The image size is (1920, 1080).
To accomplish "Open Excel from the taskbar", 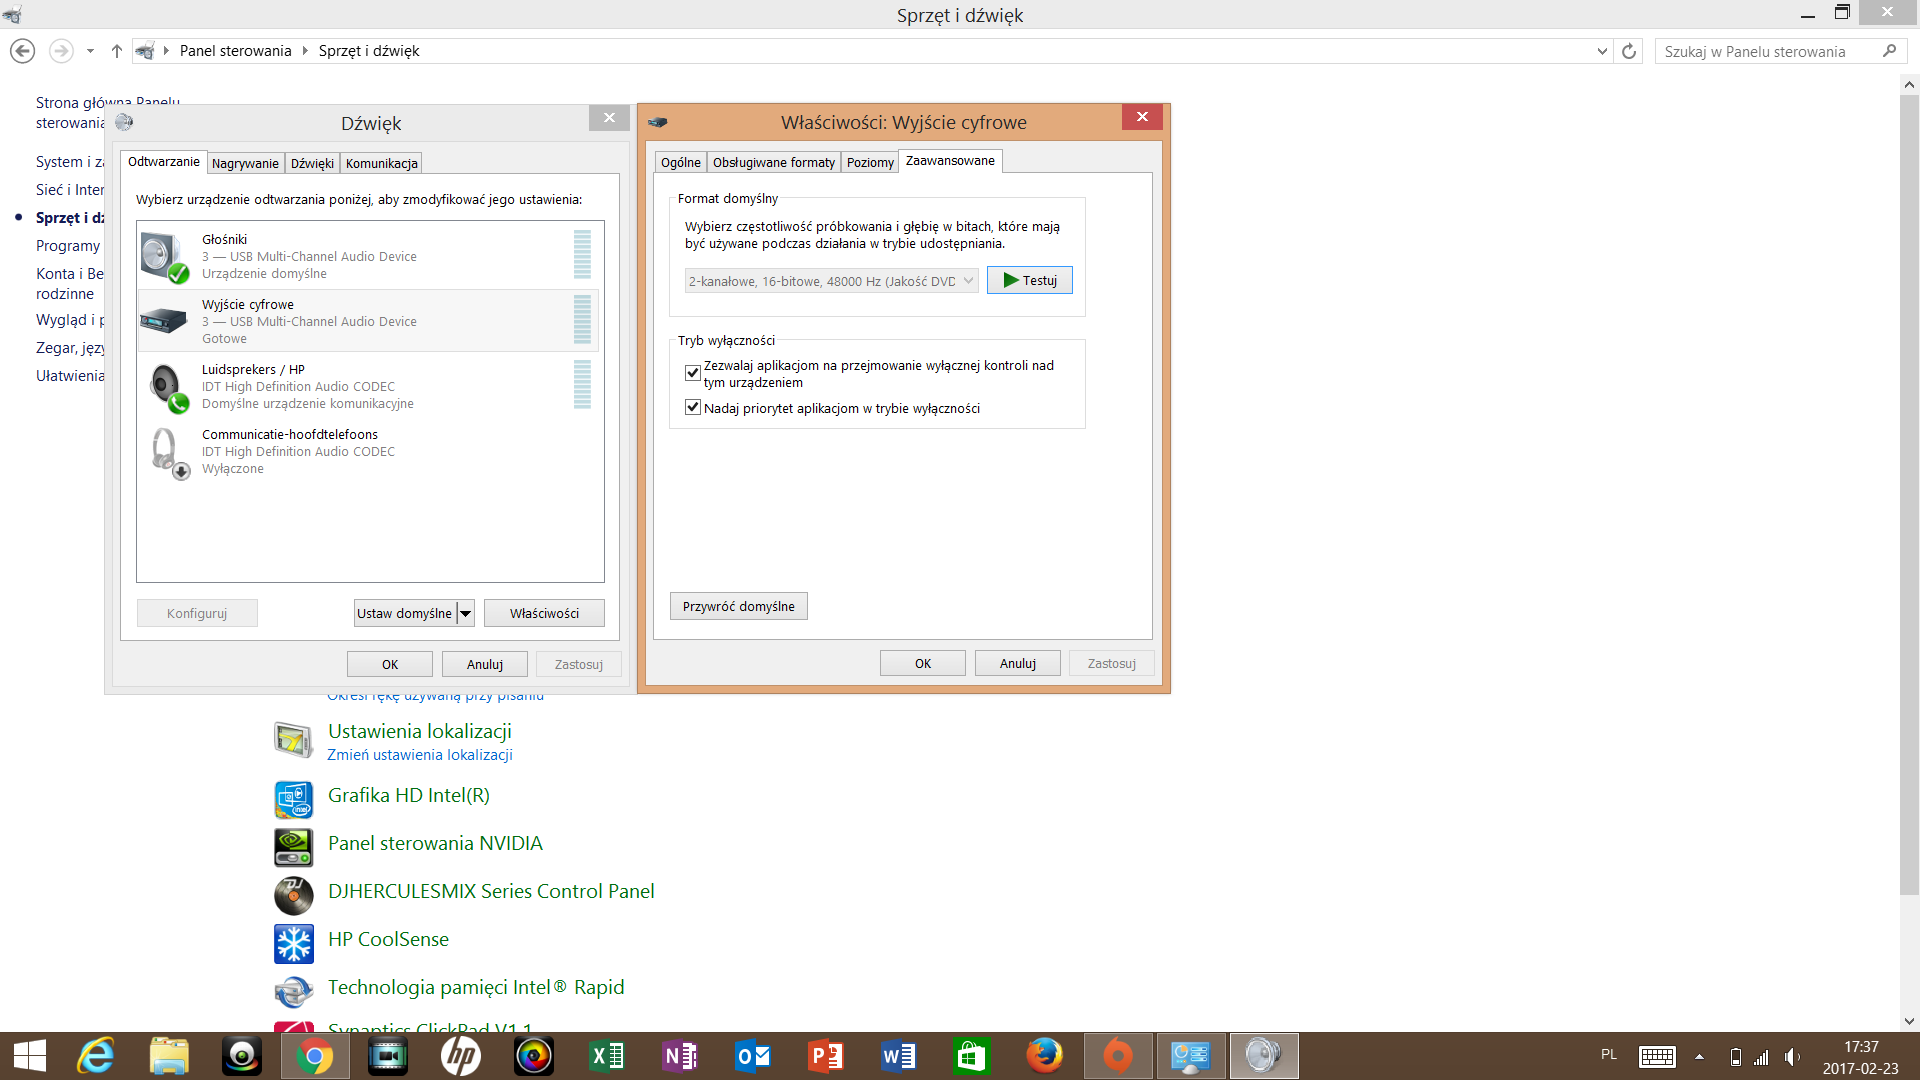I will 607,1056.
